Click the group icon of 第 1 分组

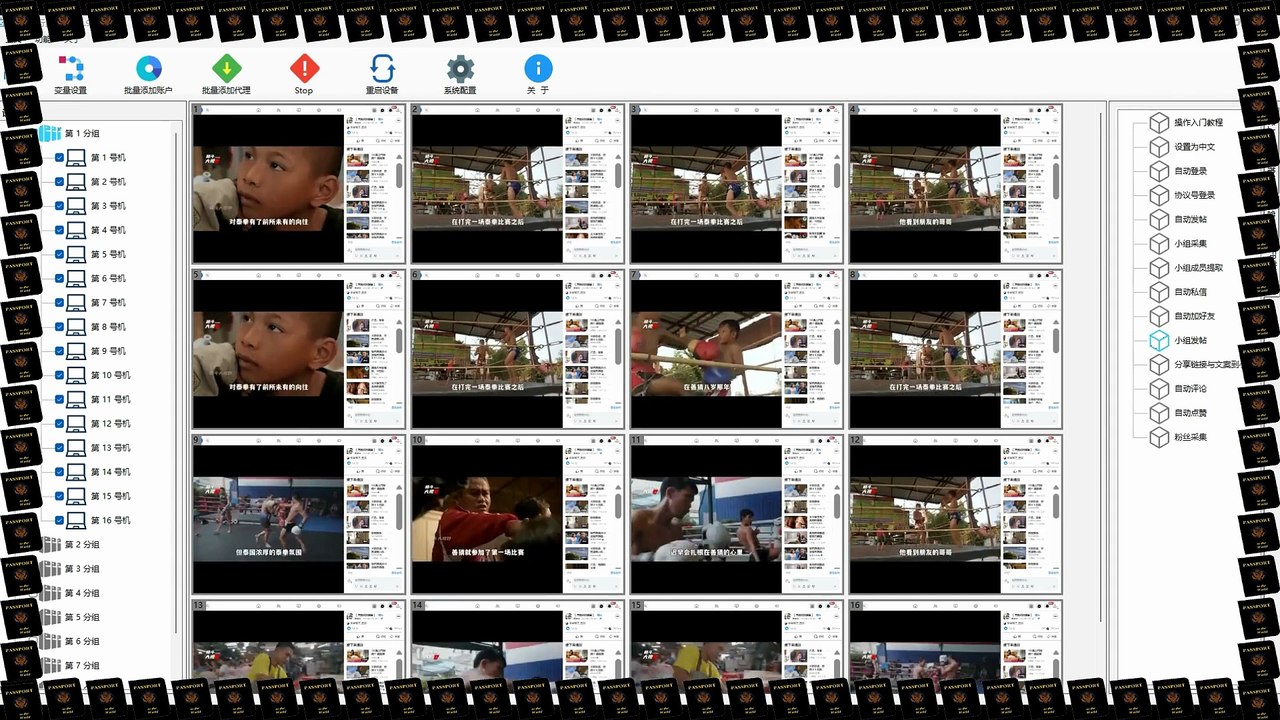51,133
